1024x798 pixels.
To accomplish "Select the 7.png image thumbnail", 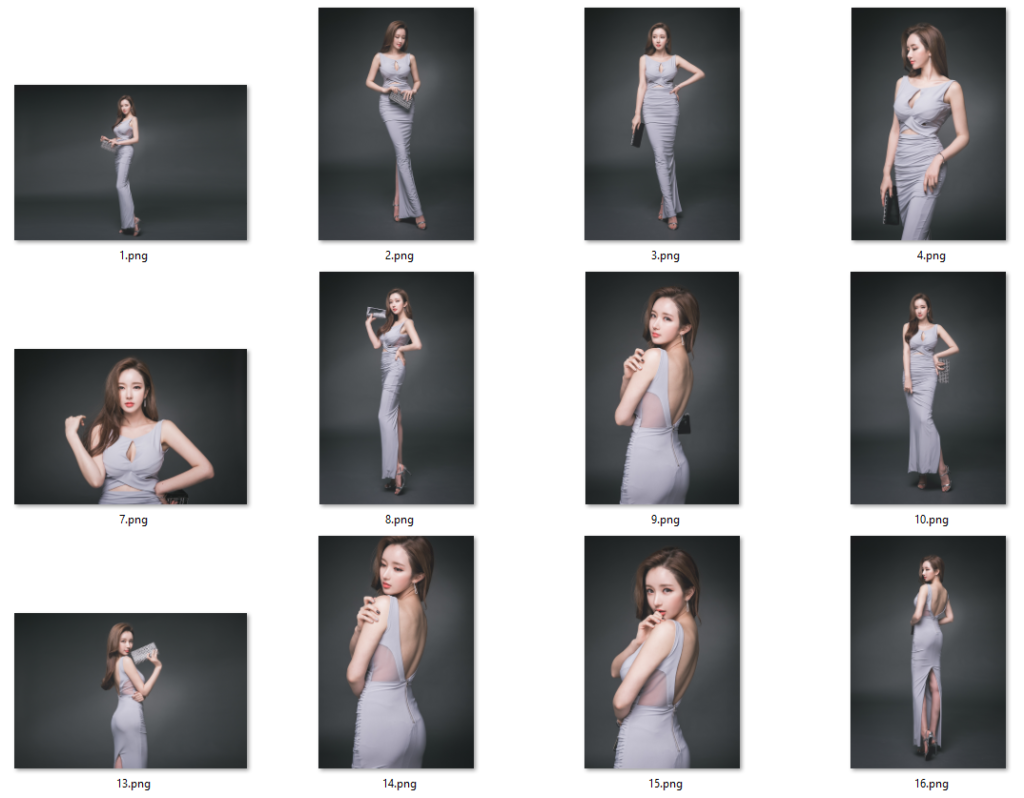I will point(131,426).
